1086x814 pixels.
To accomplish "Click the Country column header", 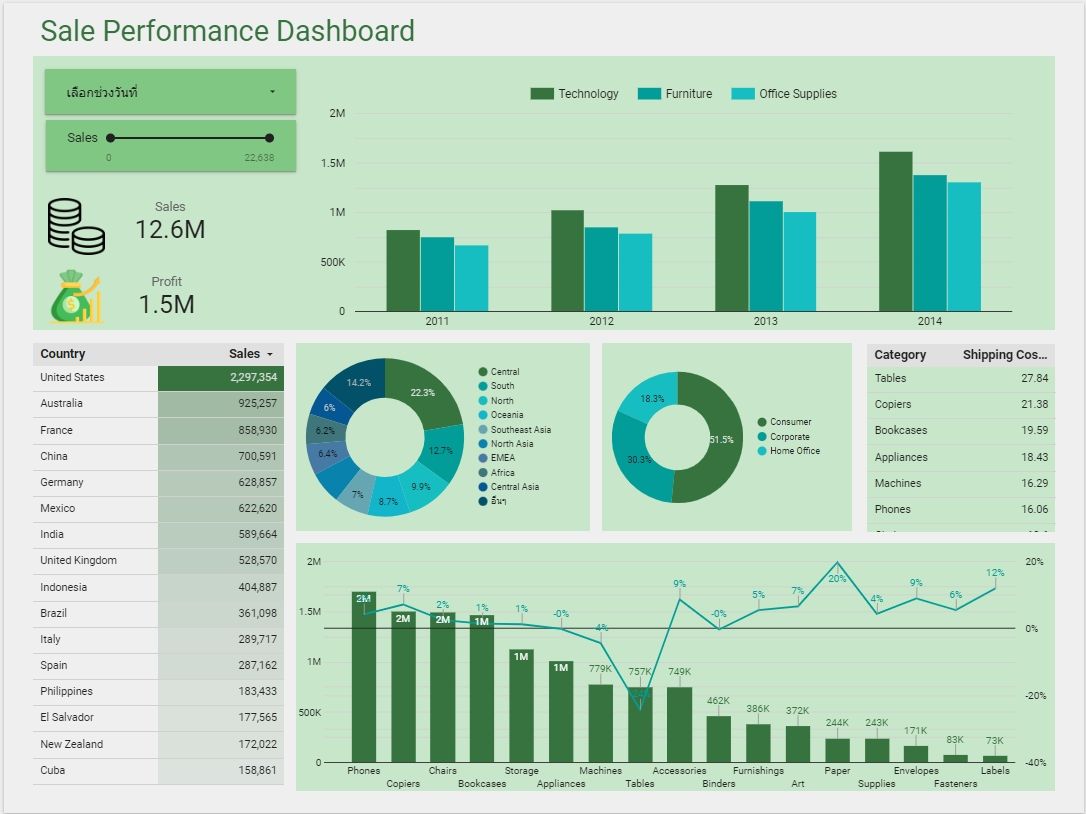I will pyautogui.click(x=63, y=354).
